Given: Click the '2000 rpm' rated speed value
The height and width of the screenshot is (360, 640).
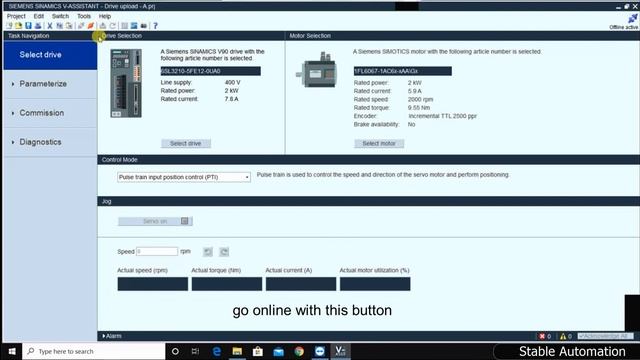Looking at the screenshot, I should [x=420, y=99].
